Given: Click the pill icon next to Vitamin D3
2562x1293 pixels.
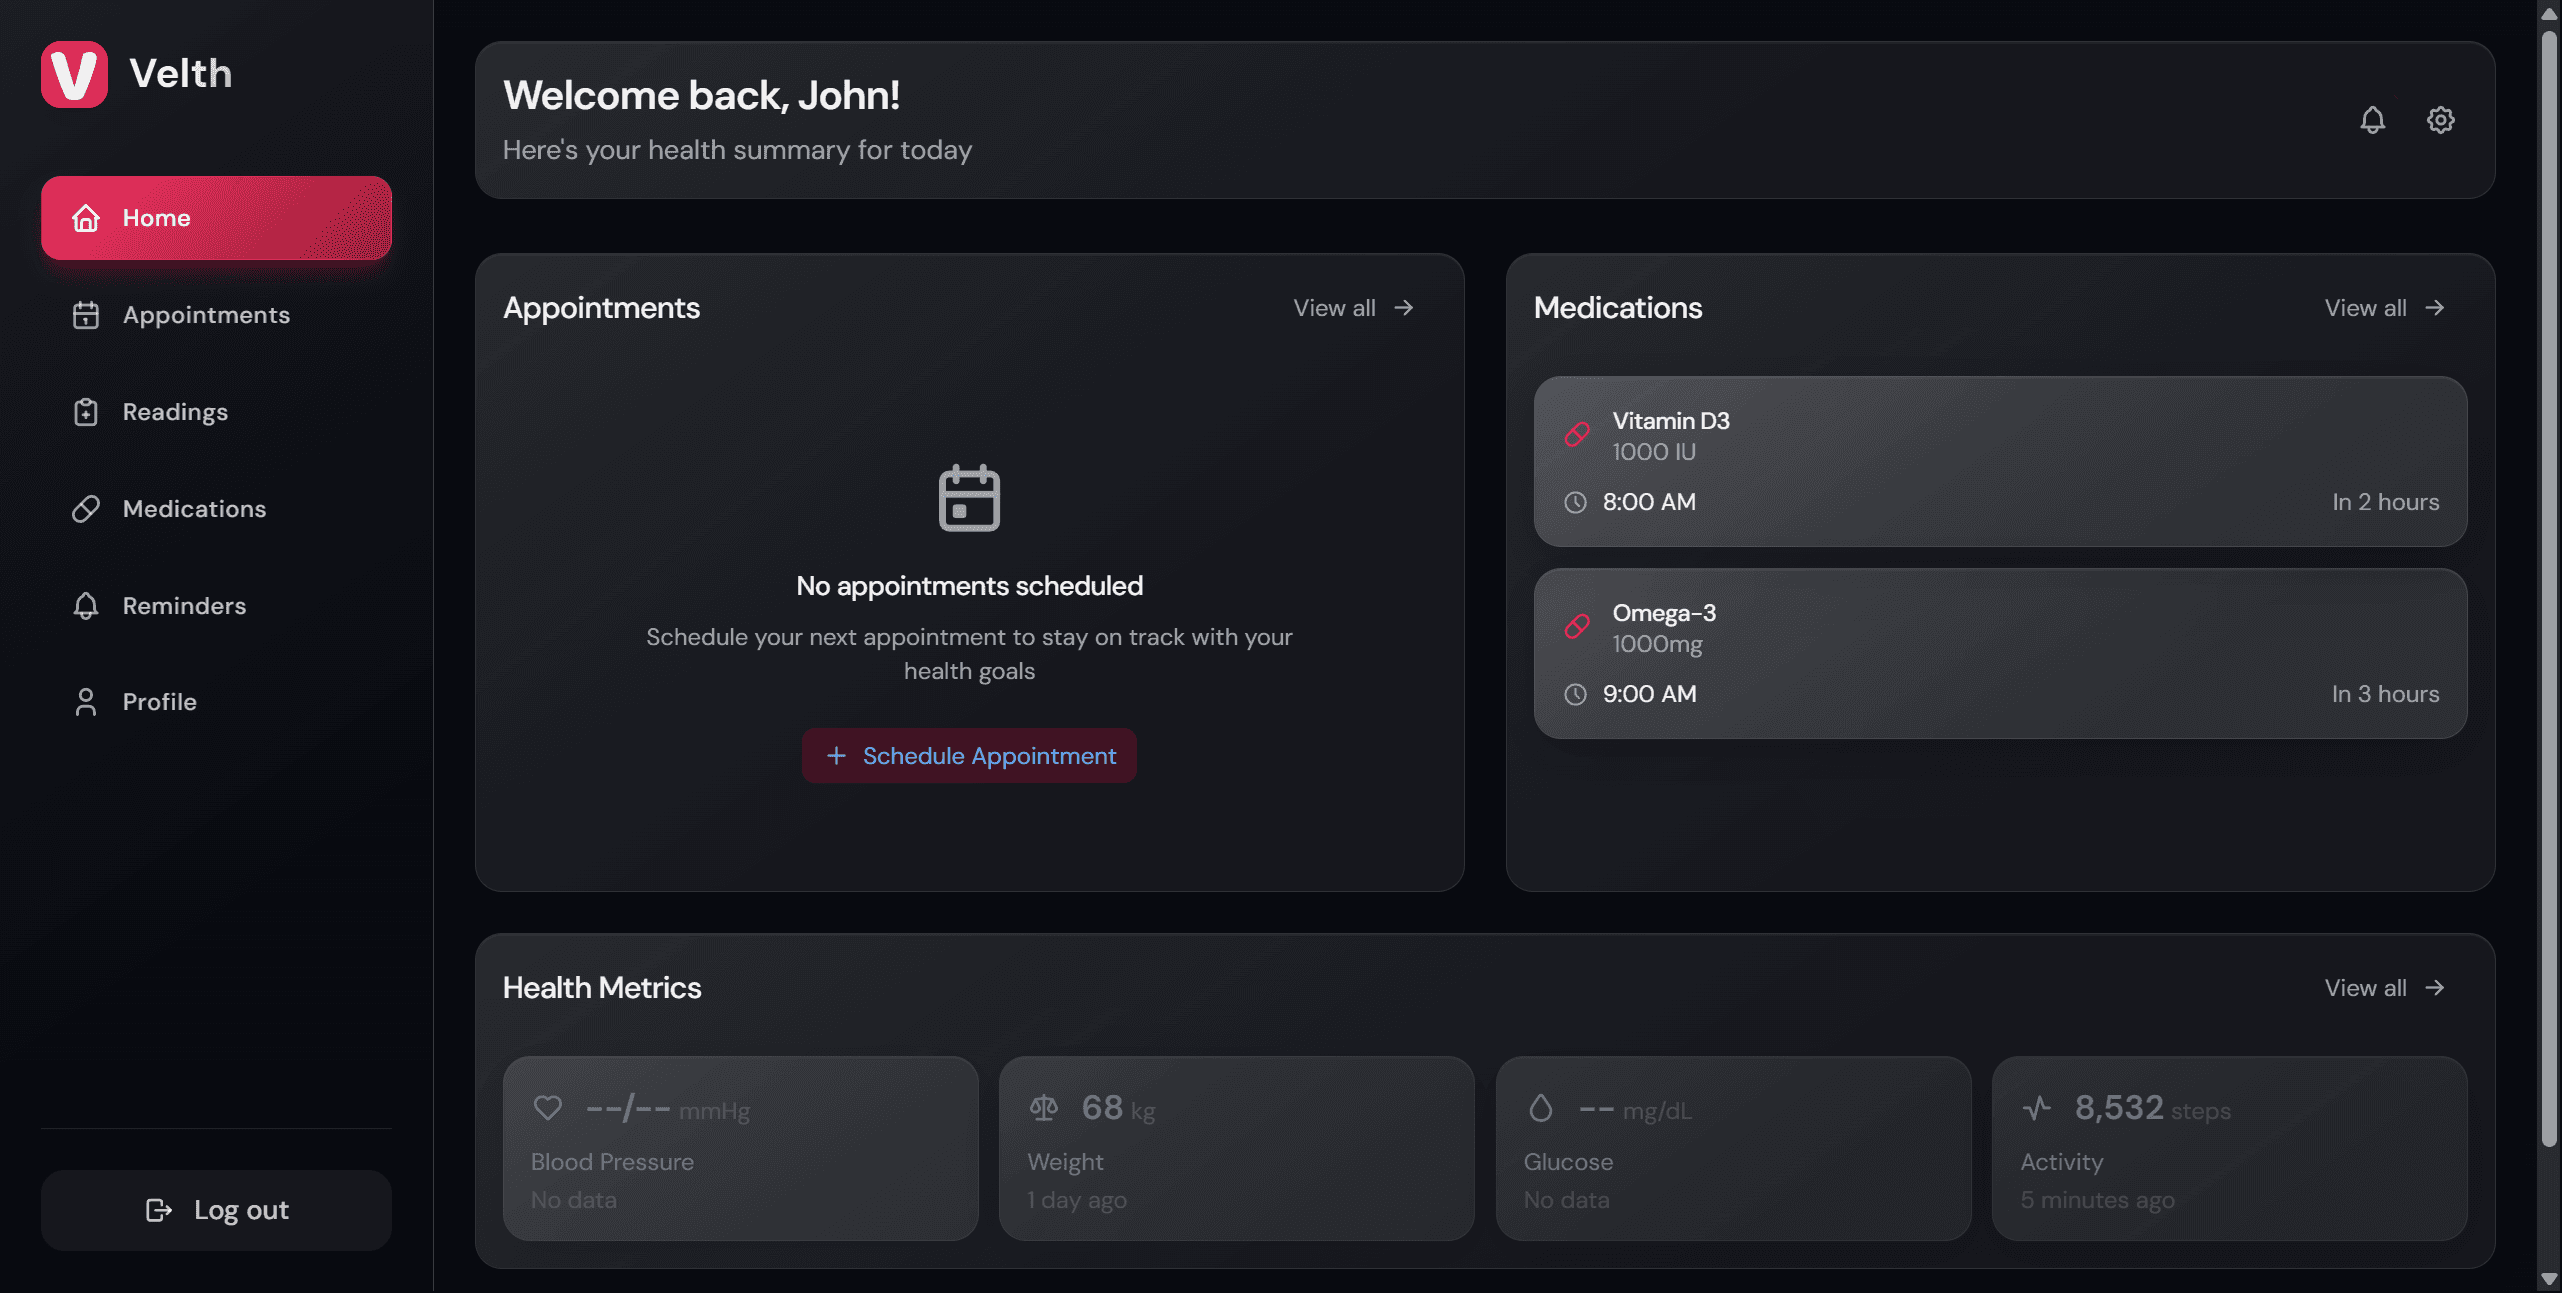Looking at the screenshot, I should point(1577,435).
